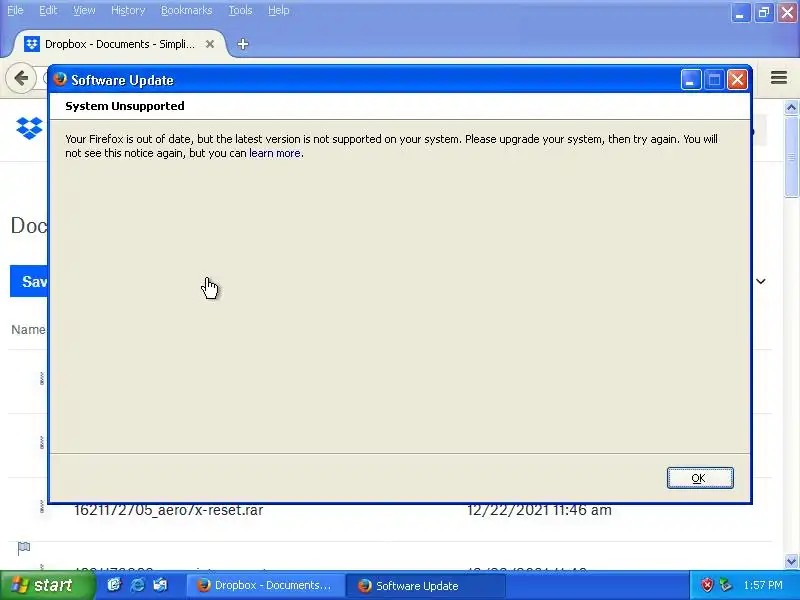Screen dimensions: 800x600
Task: Switch to Software Update taskbar button
Action: click(x=425, y=585)
